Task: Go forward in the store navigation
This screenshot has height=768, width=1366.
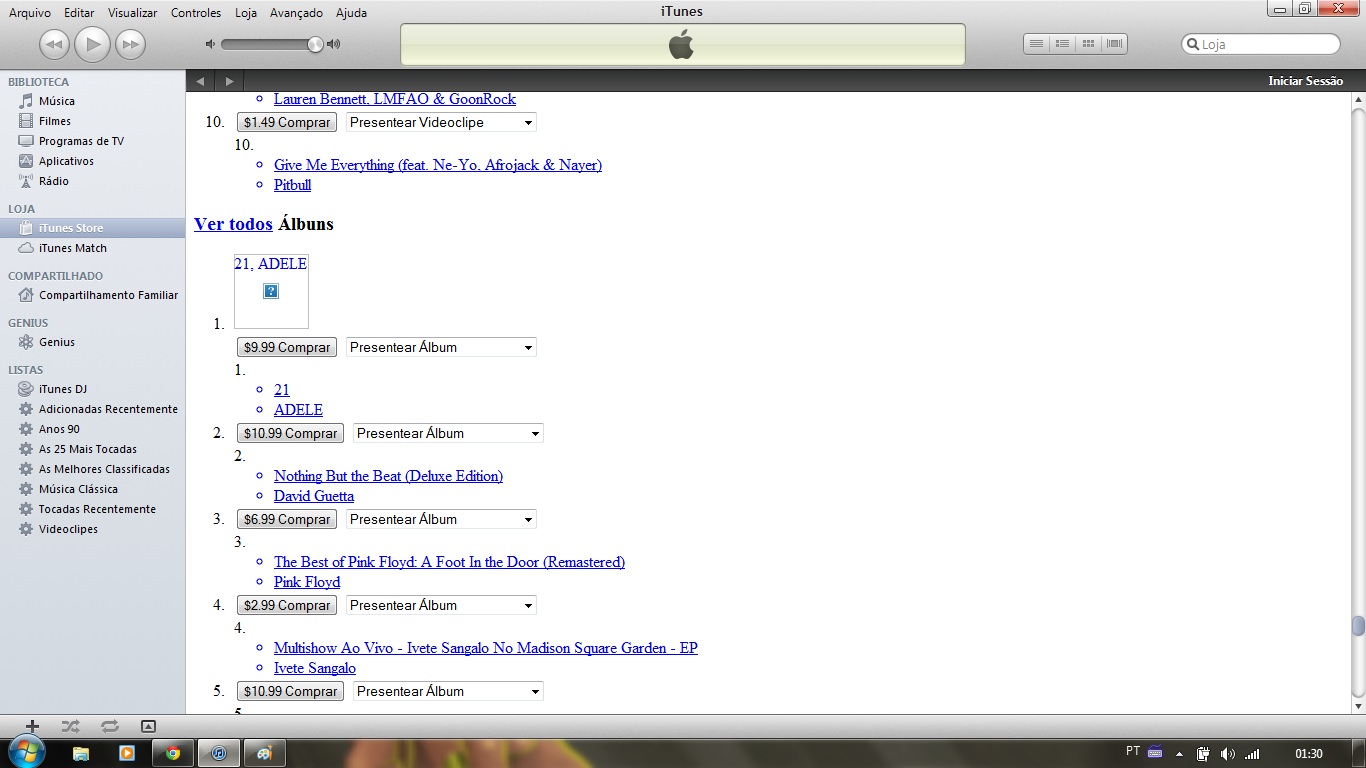Action: 229,81
